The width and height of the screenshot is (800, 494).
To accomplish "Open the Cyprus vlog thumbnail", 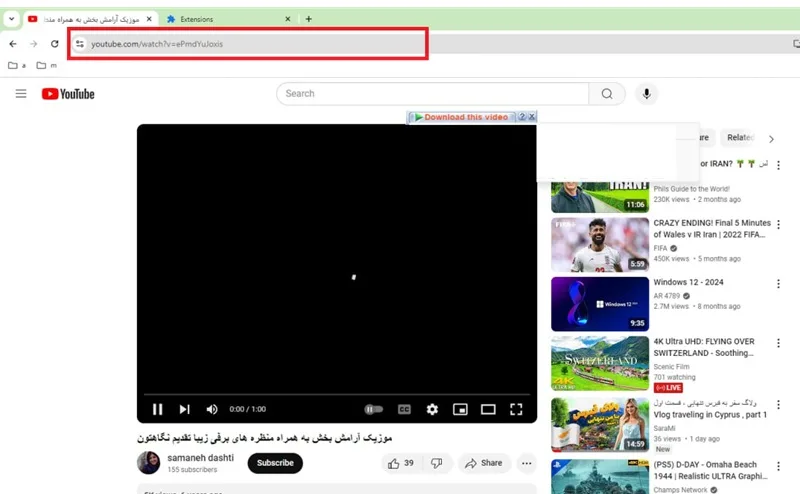I will coord(600,425).
